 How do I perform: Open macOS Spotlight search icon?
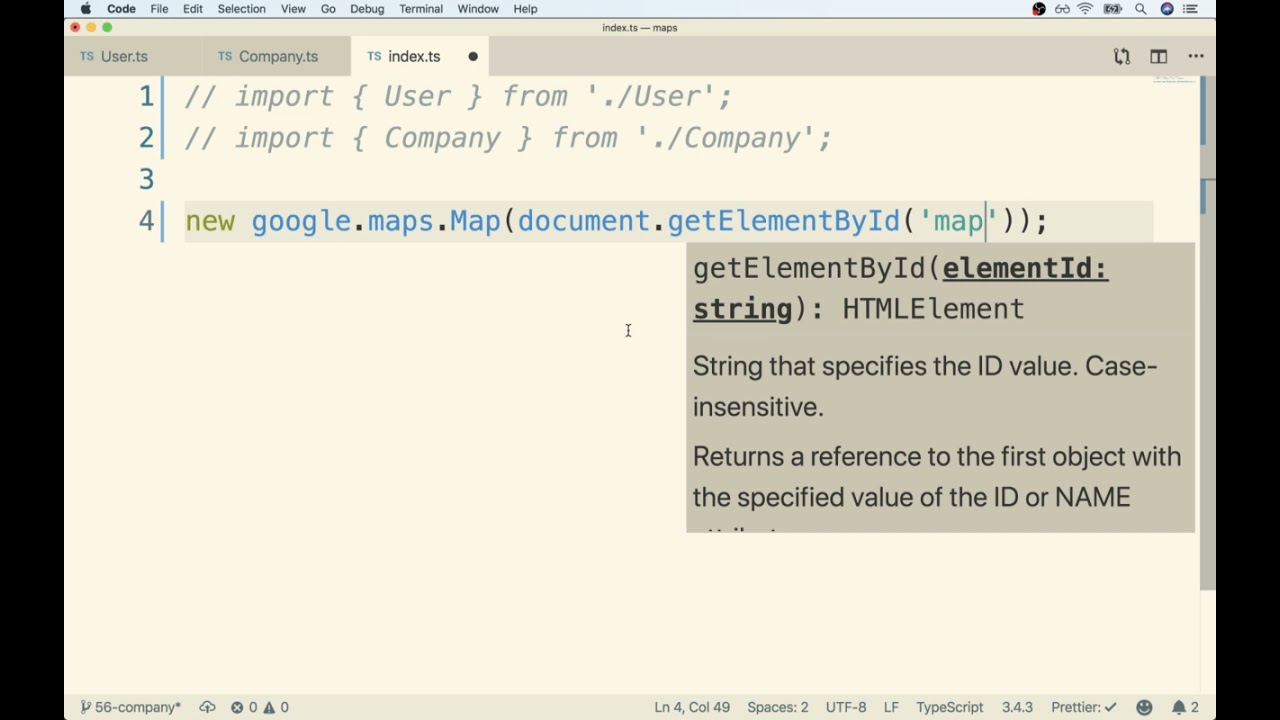point(1140,9)
